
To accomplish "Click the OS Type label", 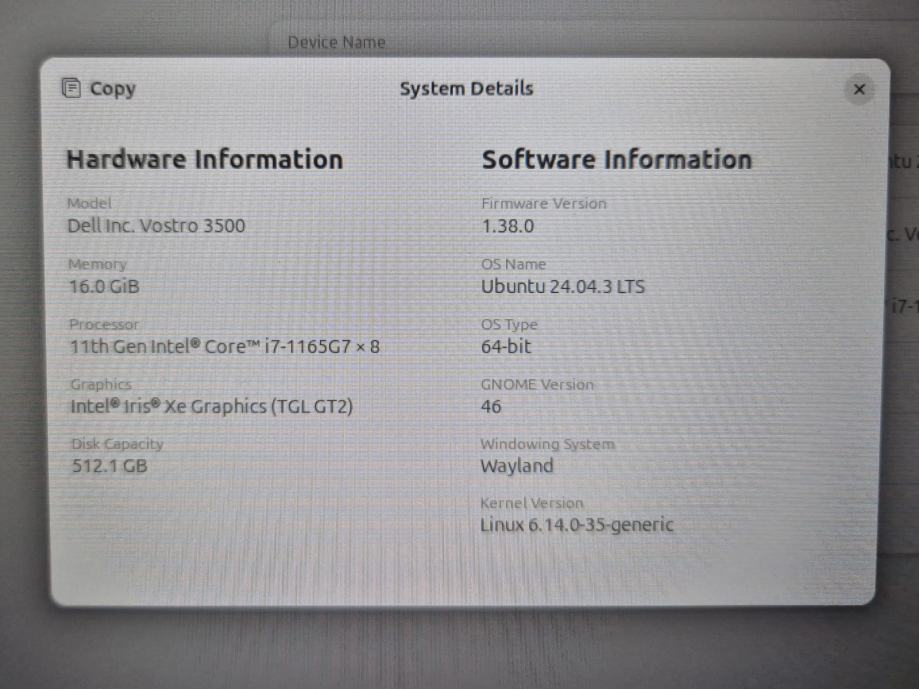I will click(x=509, y=324).
